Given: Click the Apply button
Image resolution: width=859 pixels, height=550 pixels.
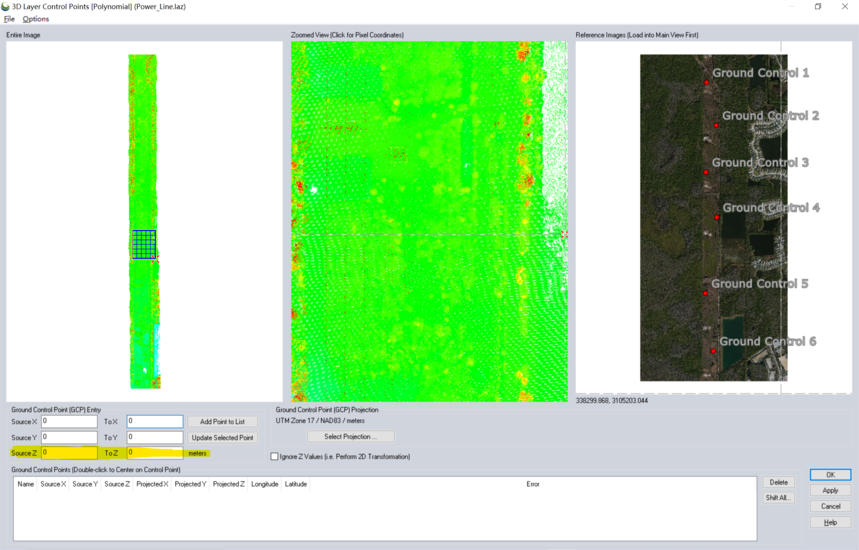Looking at the screenshot, I should (x=831, y=490).
